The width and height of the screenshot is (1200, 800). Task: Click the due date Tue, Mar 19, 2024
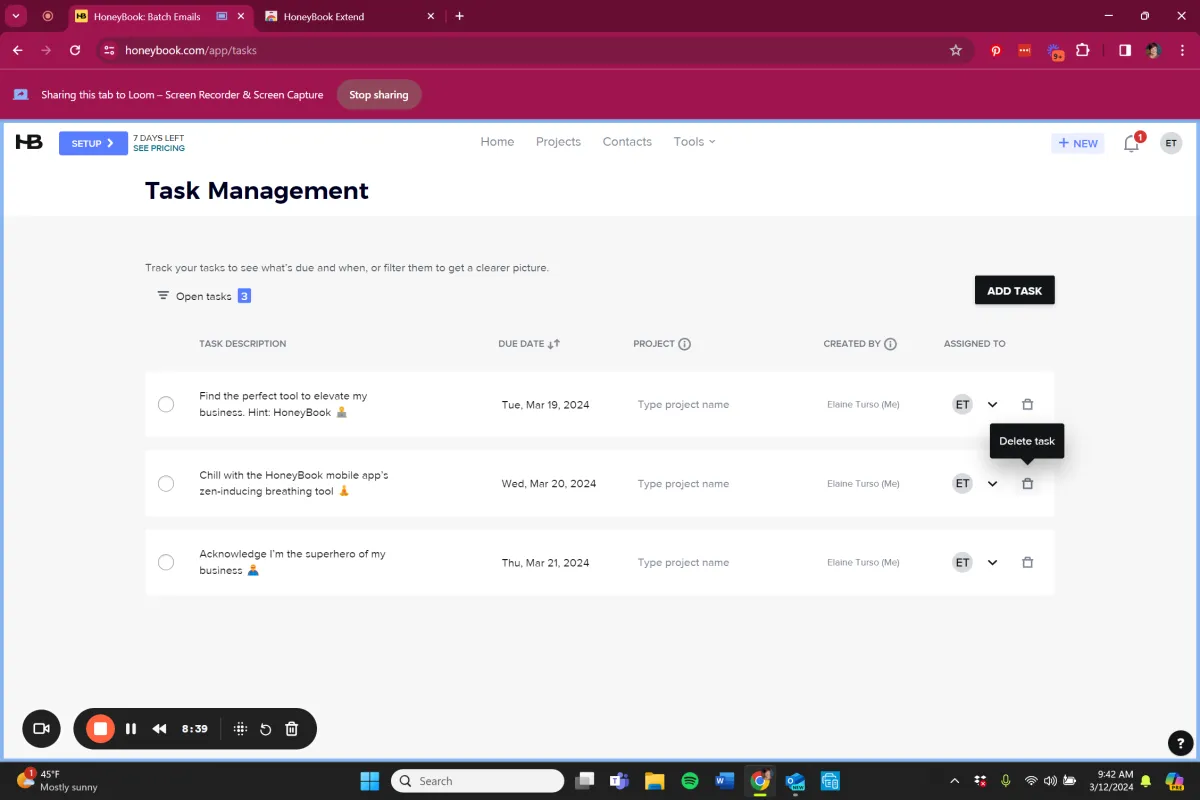click(x=545, y=405)
